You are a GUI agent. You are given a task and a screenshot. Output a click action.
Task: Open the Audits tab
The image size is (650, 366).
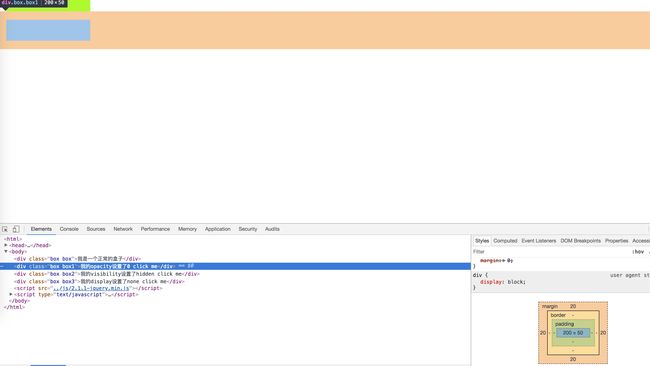272,229
